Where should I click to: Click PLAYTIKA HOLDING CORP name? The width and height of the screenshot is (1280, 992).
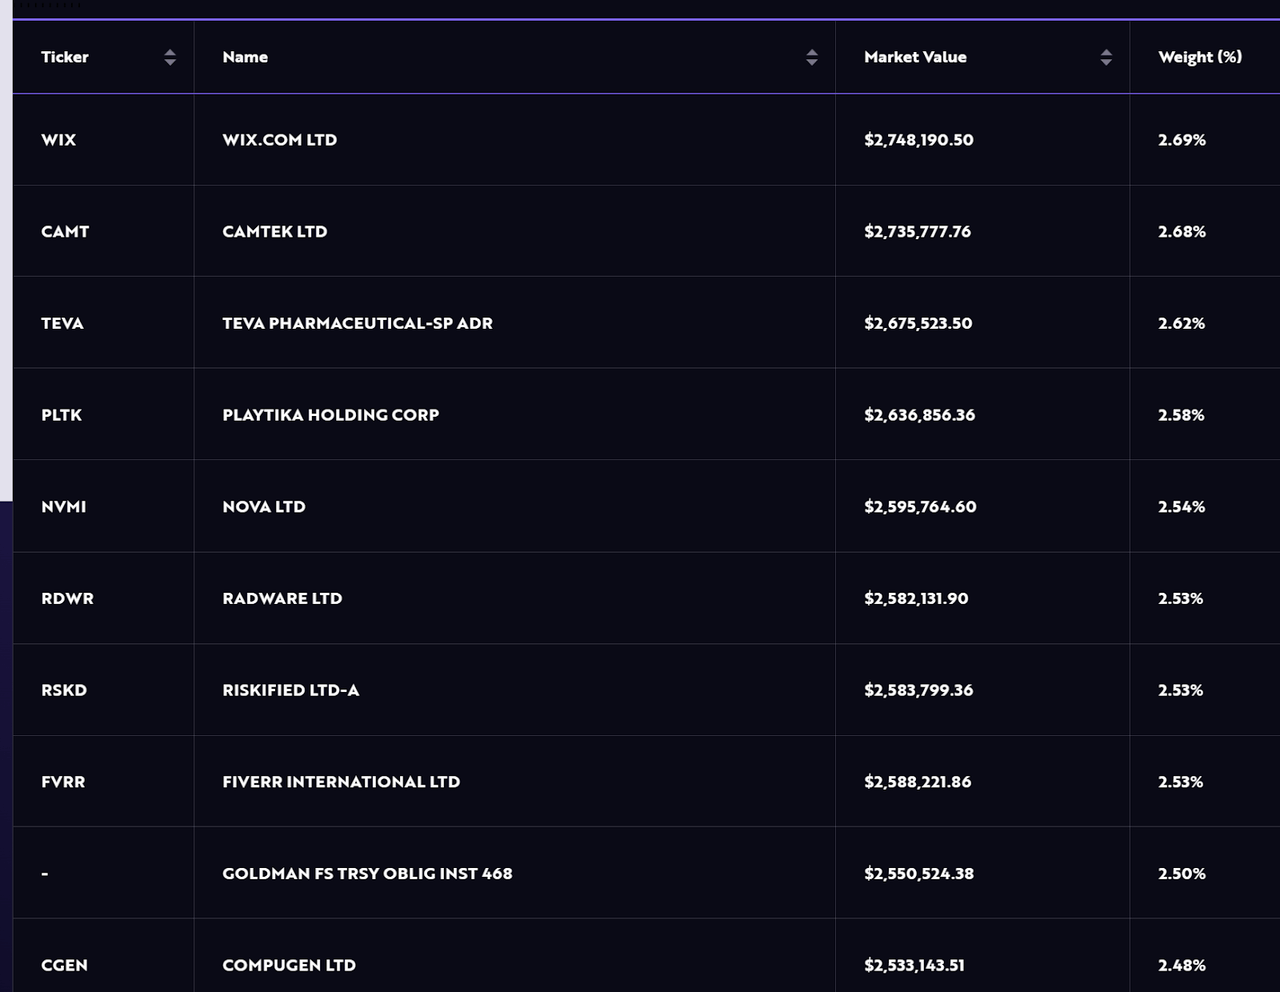point(330,415)
